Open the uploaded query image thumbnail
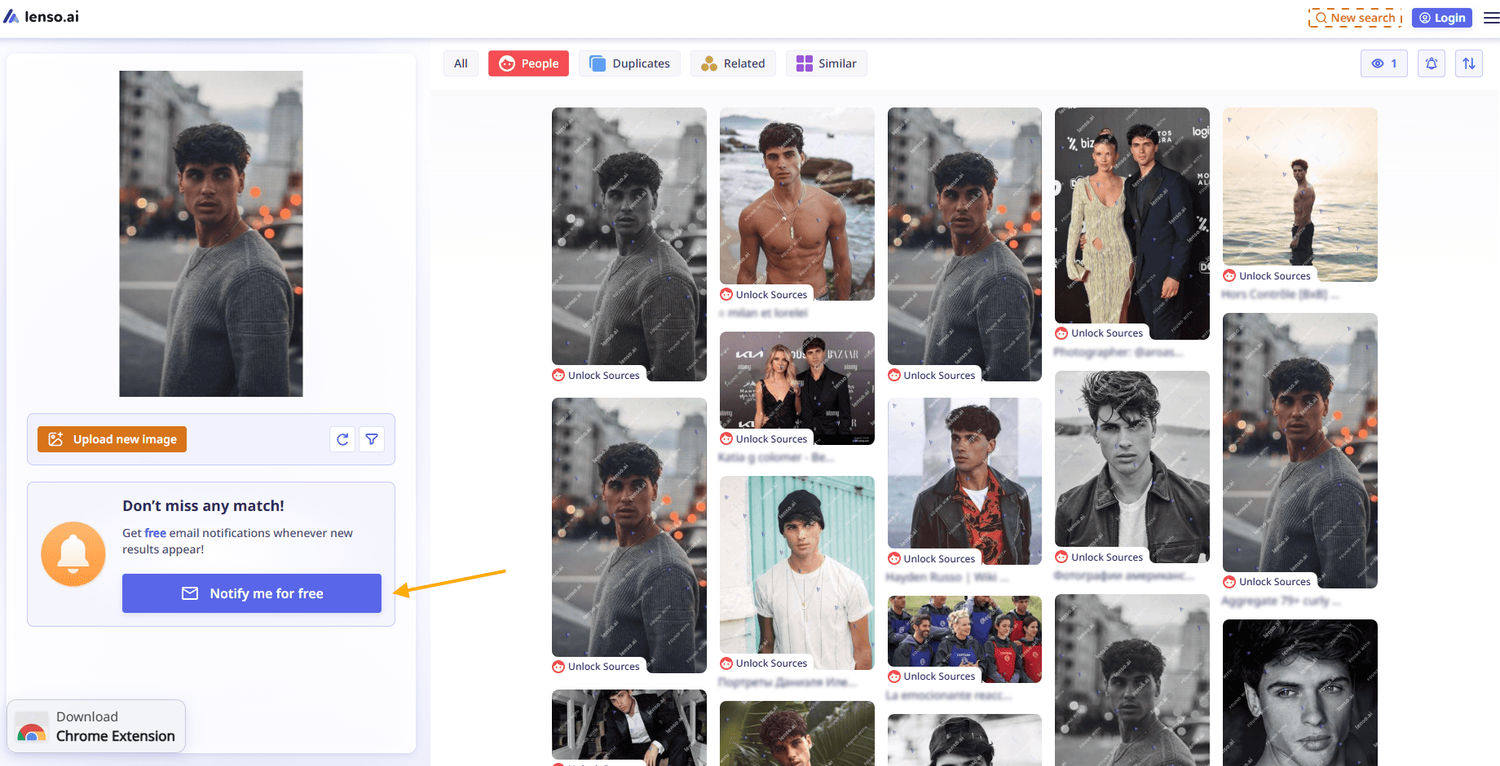The width and height of the screenshot is (1500, 766). [210, 233]
